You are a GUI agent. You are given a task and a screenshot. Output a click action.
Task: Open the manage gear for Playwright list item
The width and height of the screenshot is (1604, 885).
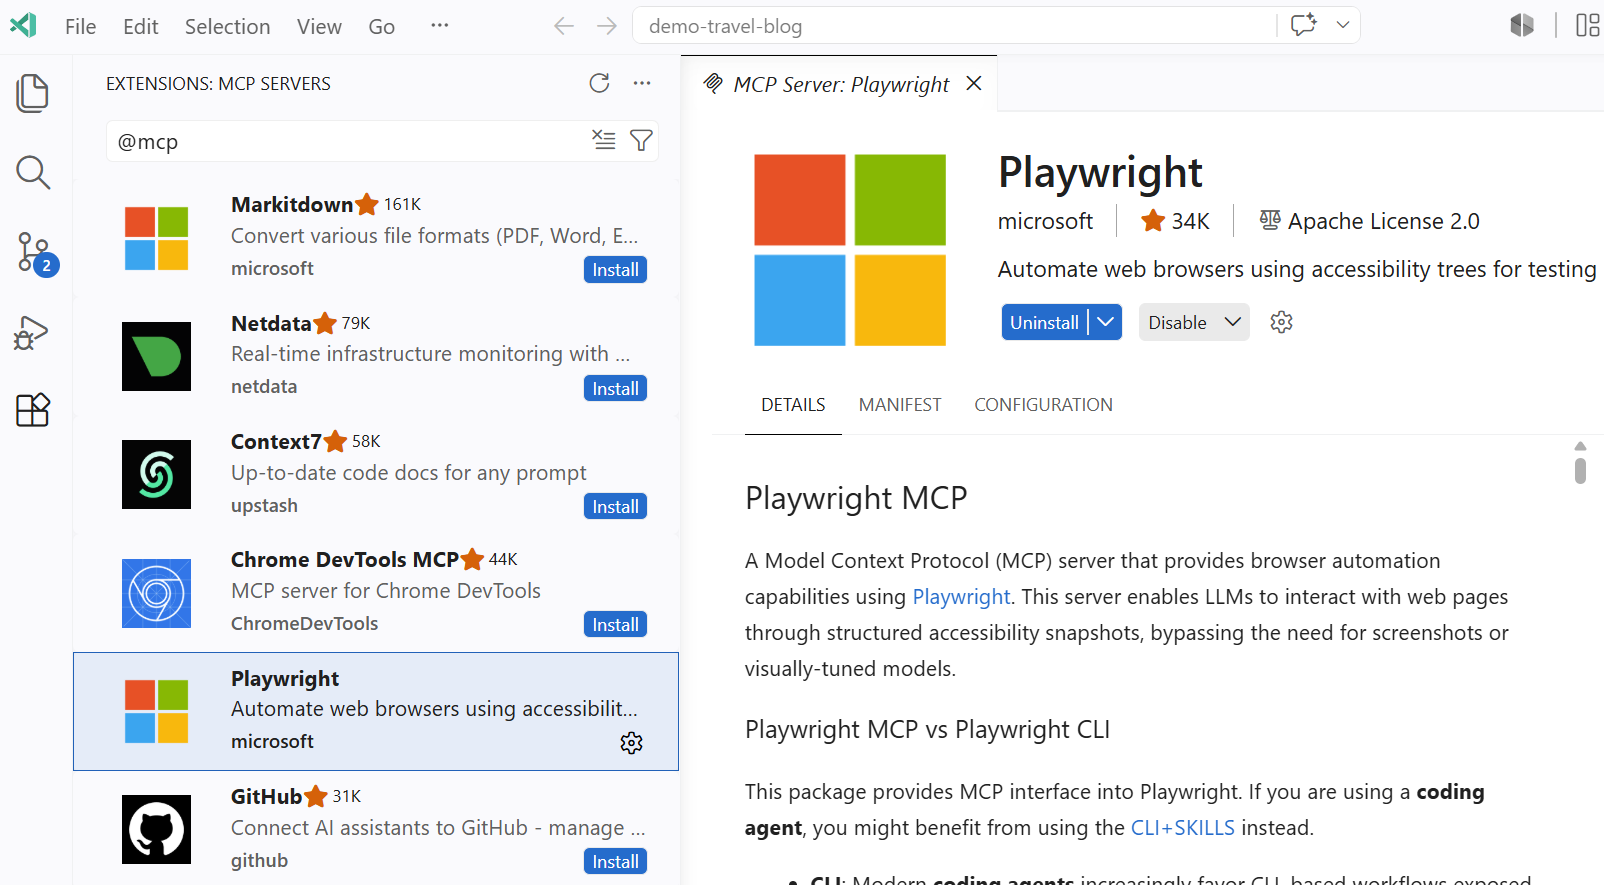pos(631,743)
